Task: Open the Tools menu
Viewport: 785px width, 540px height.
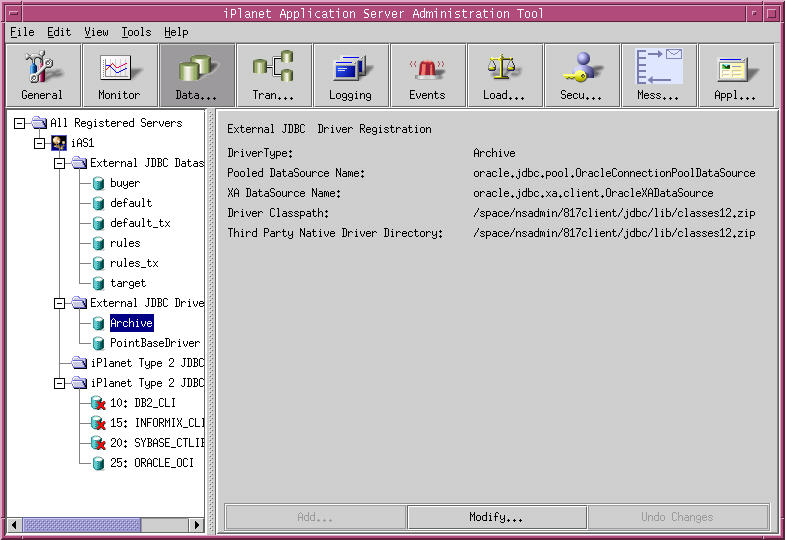Action: click(x=136, y=32)
